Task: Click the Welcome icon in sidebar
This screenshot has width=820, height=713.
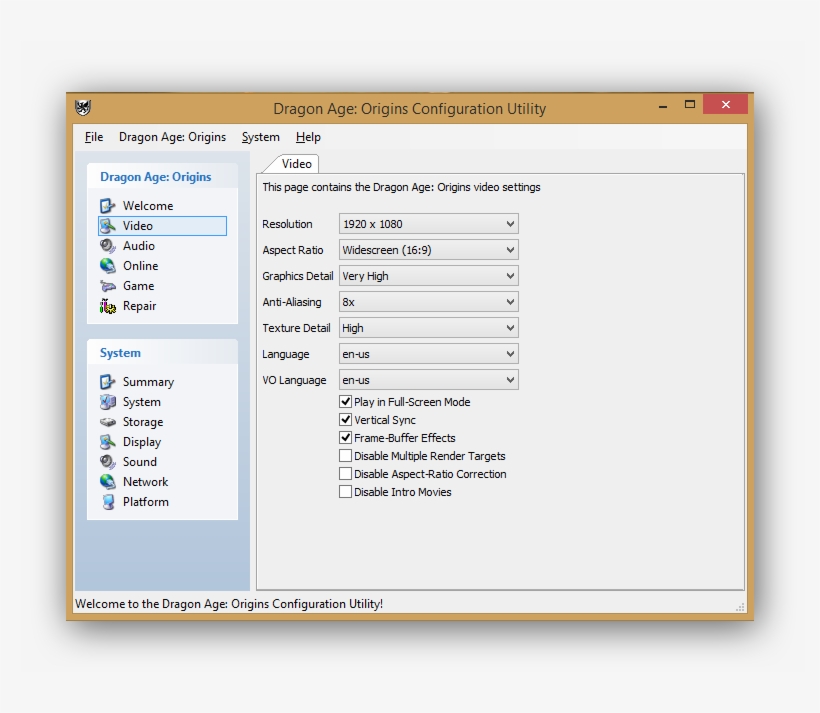Action: pos(108,206)
